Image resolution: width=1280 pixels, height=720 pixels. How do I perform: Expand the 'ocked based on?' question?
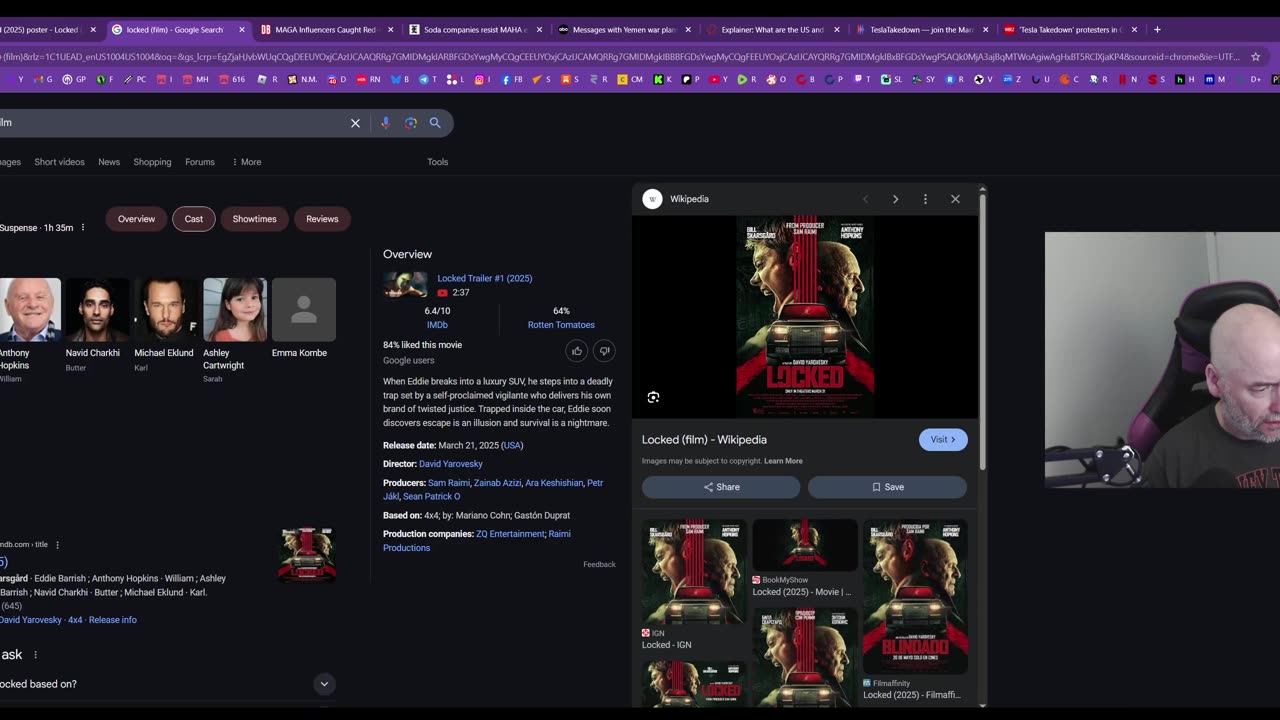coord(324,684)
